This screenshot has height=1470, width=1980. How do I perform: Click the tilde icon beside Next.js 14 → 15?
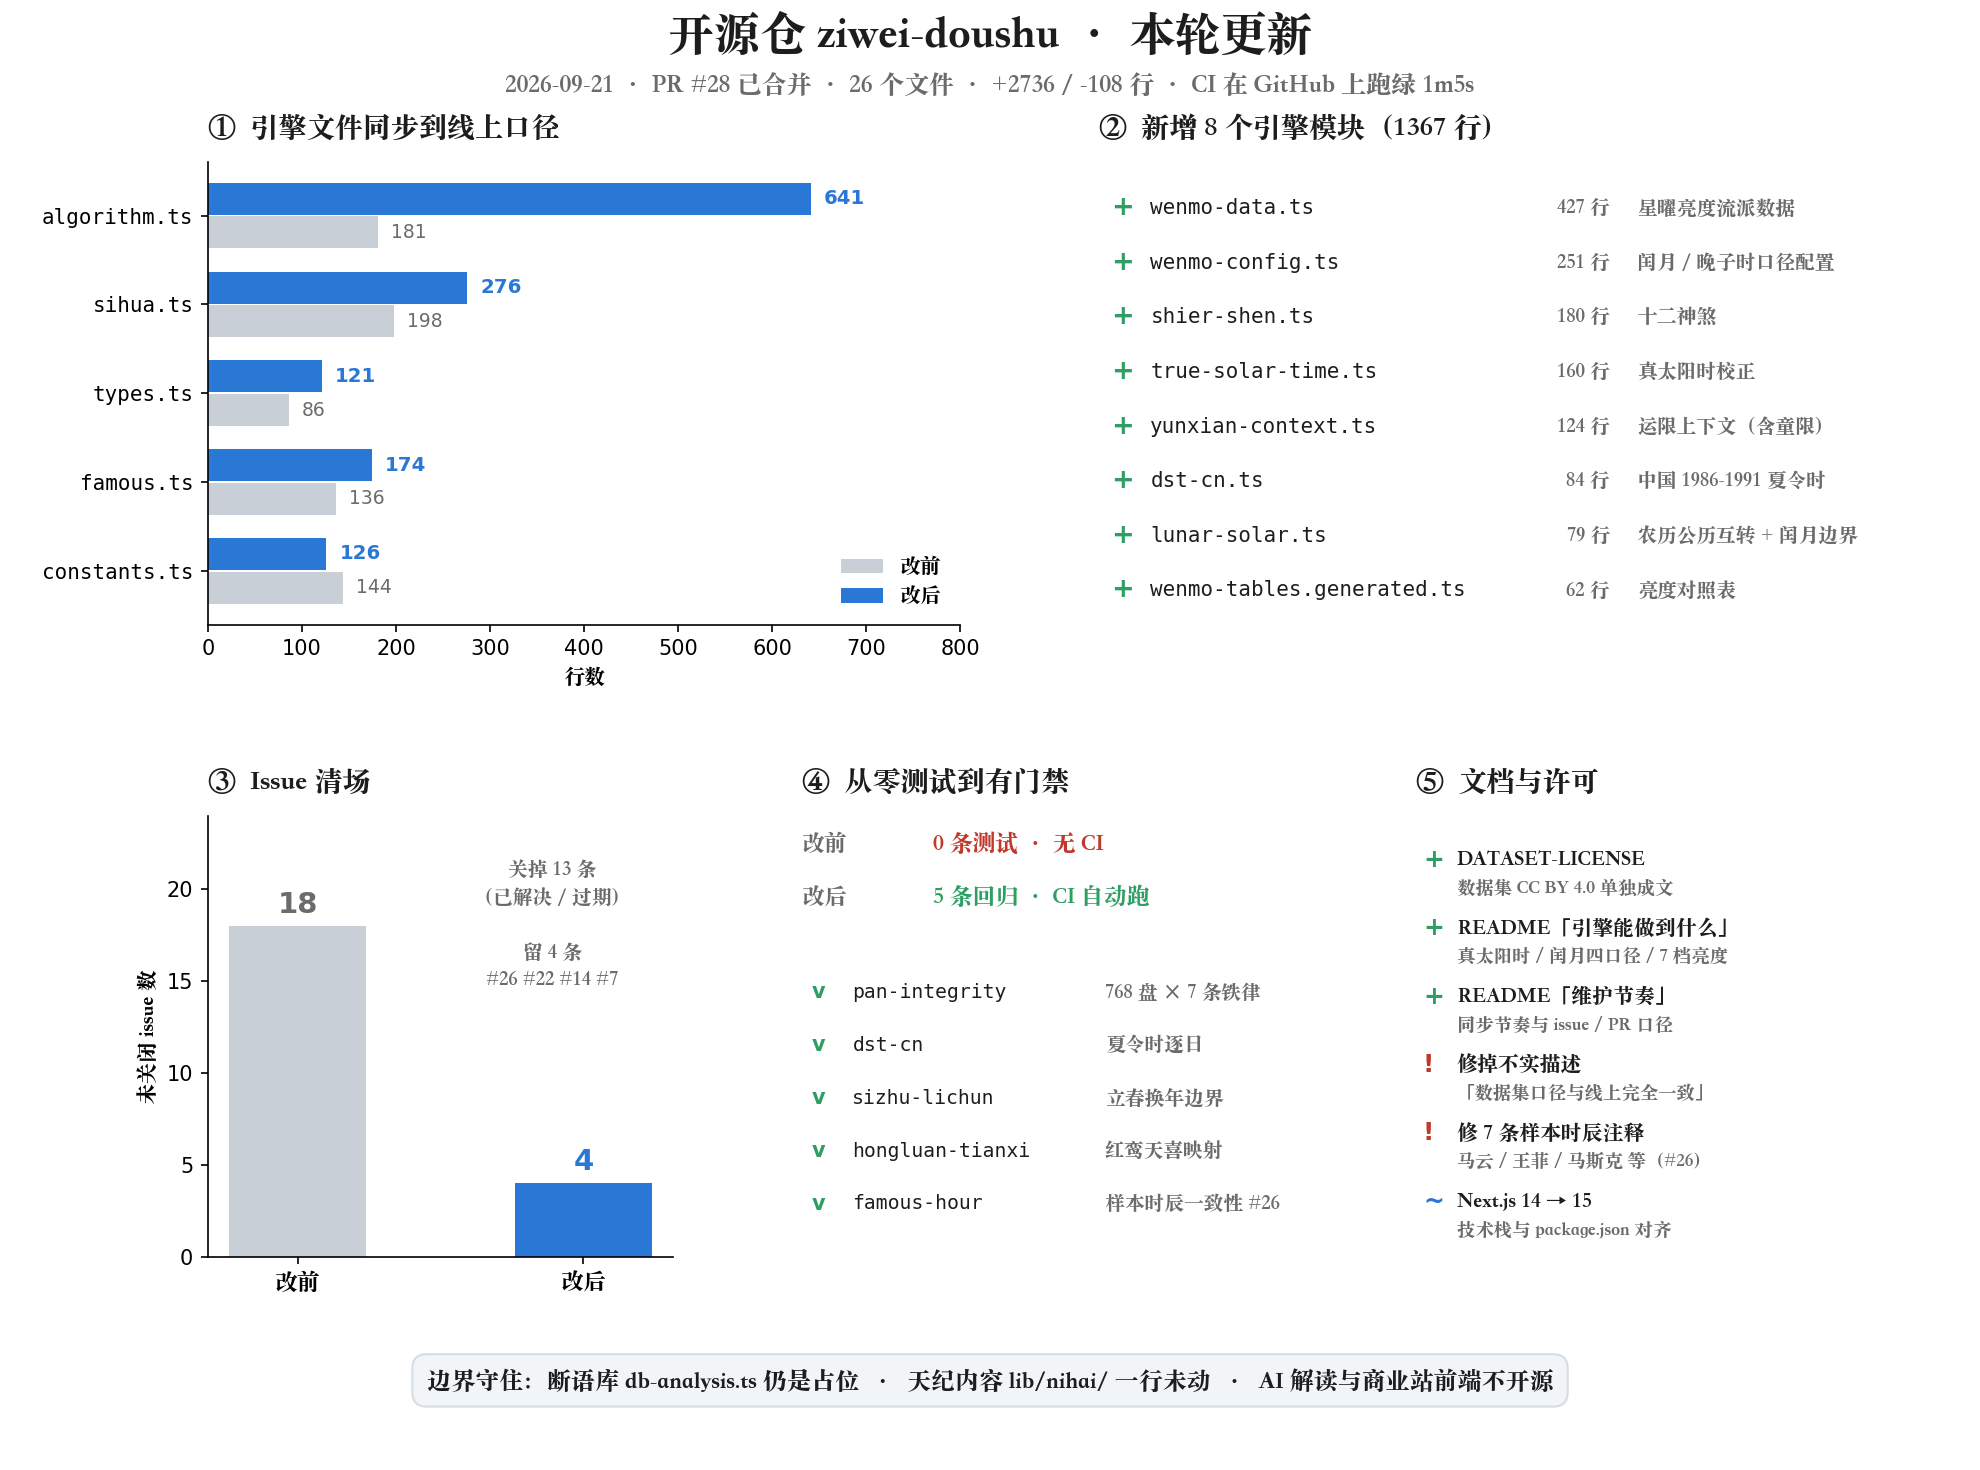(x=1434, y=1201)
